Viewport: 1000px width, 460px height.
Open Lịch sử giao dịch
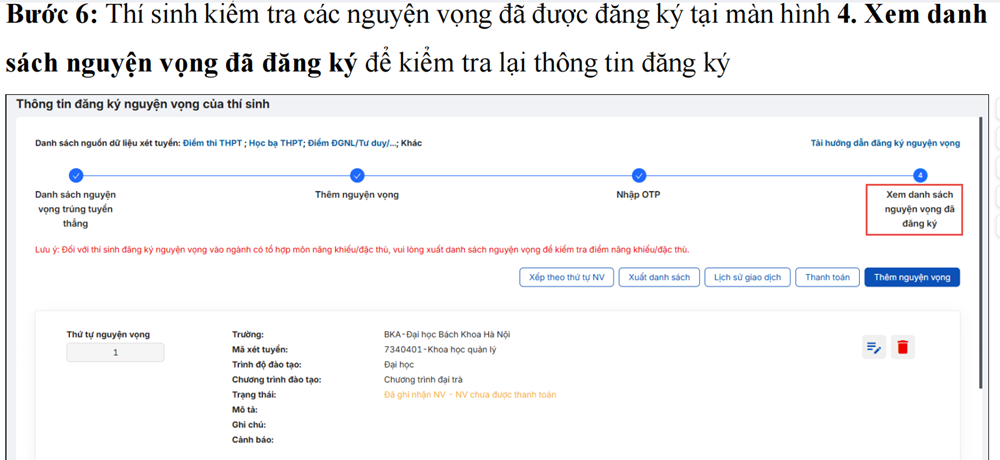pyautogui.click(x=747, y=278)
